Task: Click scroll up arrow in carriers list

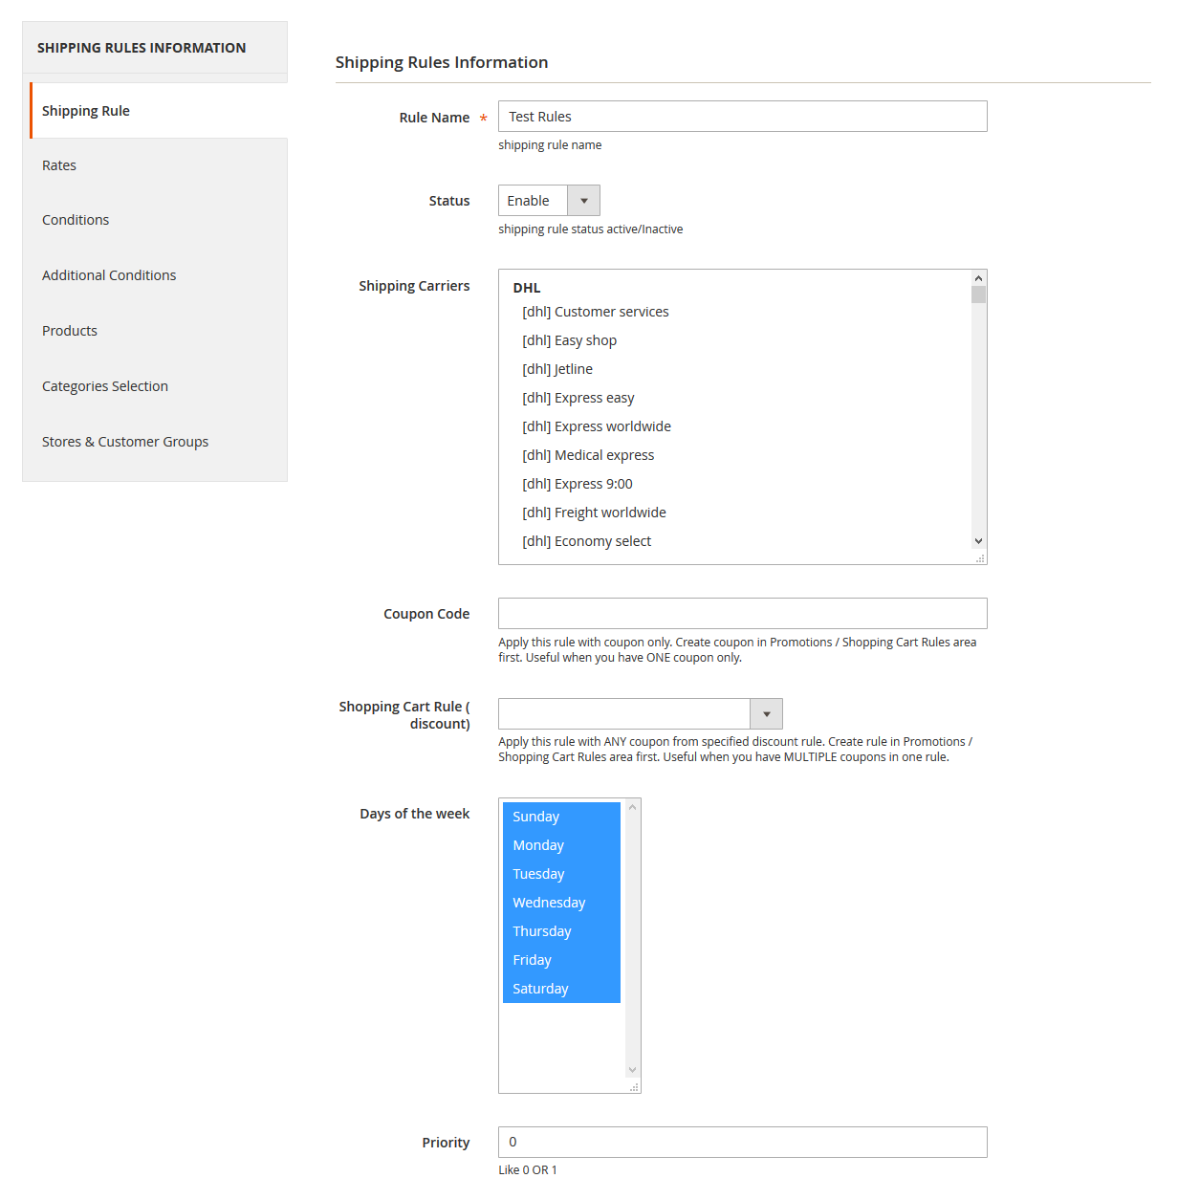Action: coord(979,278)
